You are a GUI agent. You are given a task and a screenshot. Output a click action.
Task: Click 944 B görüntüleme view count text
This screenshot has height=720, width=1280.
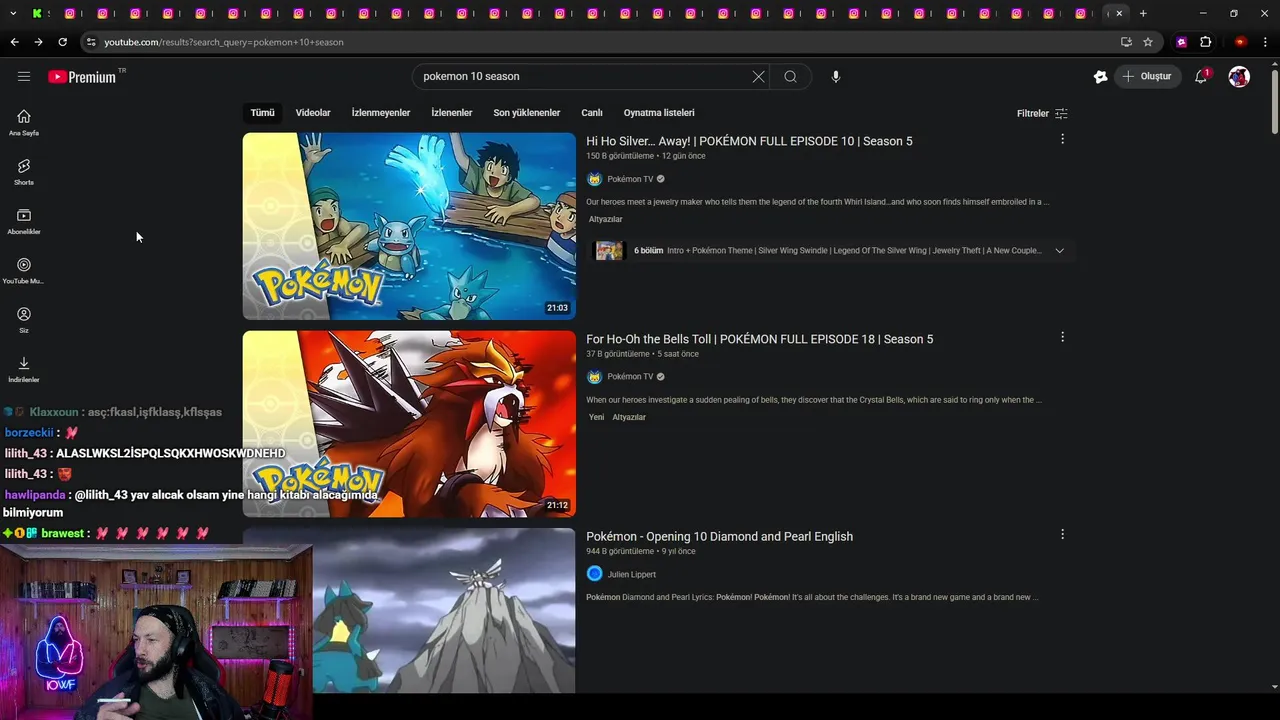[x=620, y=551]
